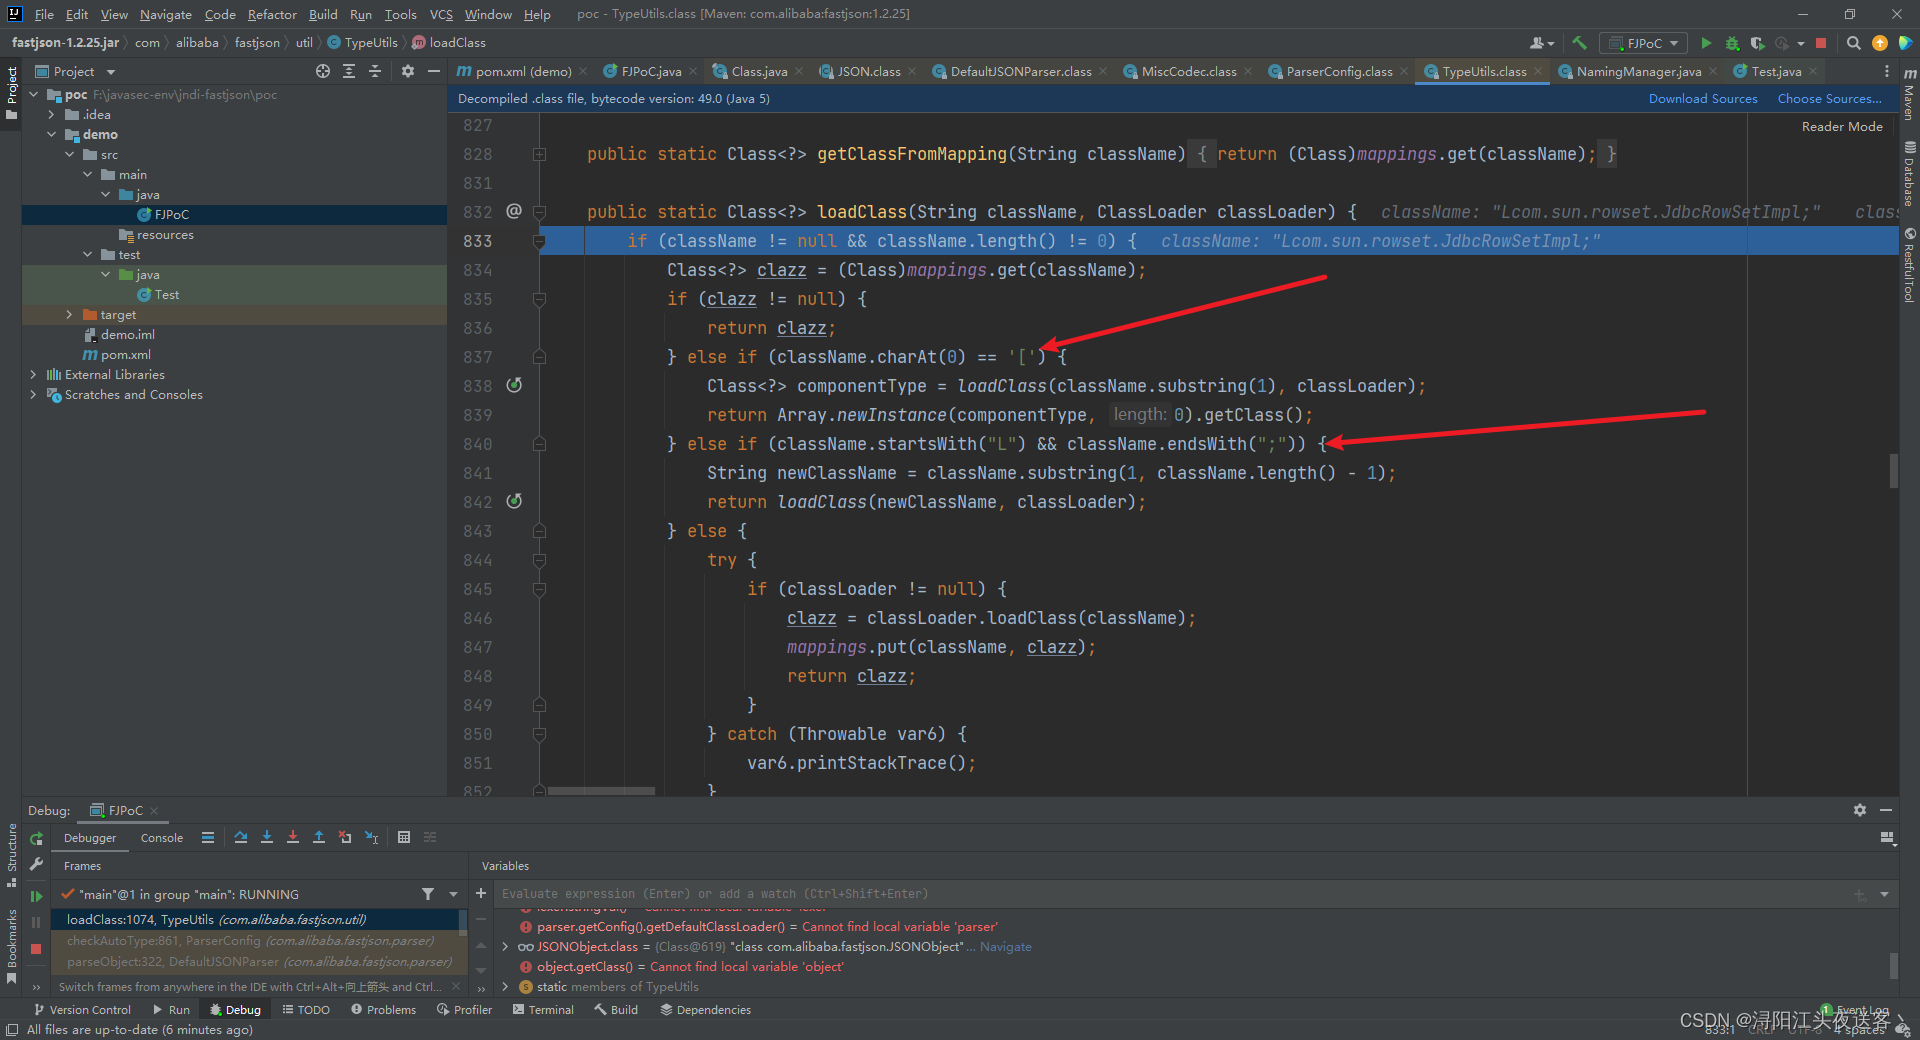This screenshot has height=1040, width=1920.
Task: Open the profiler run options arrow
Action: (1800, 43)
